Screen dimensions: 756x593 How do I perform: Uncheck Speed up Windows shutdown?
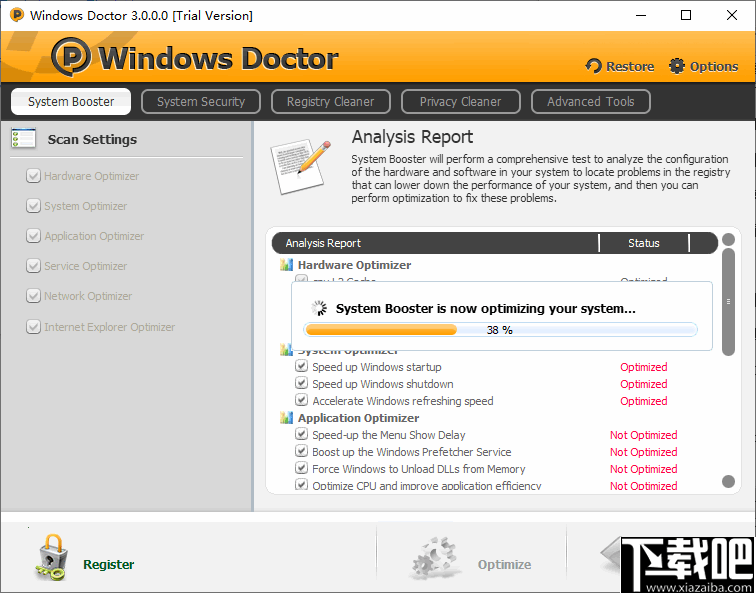pyautogui.click(x=301, y=383)
